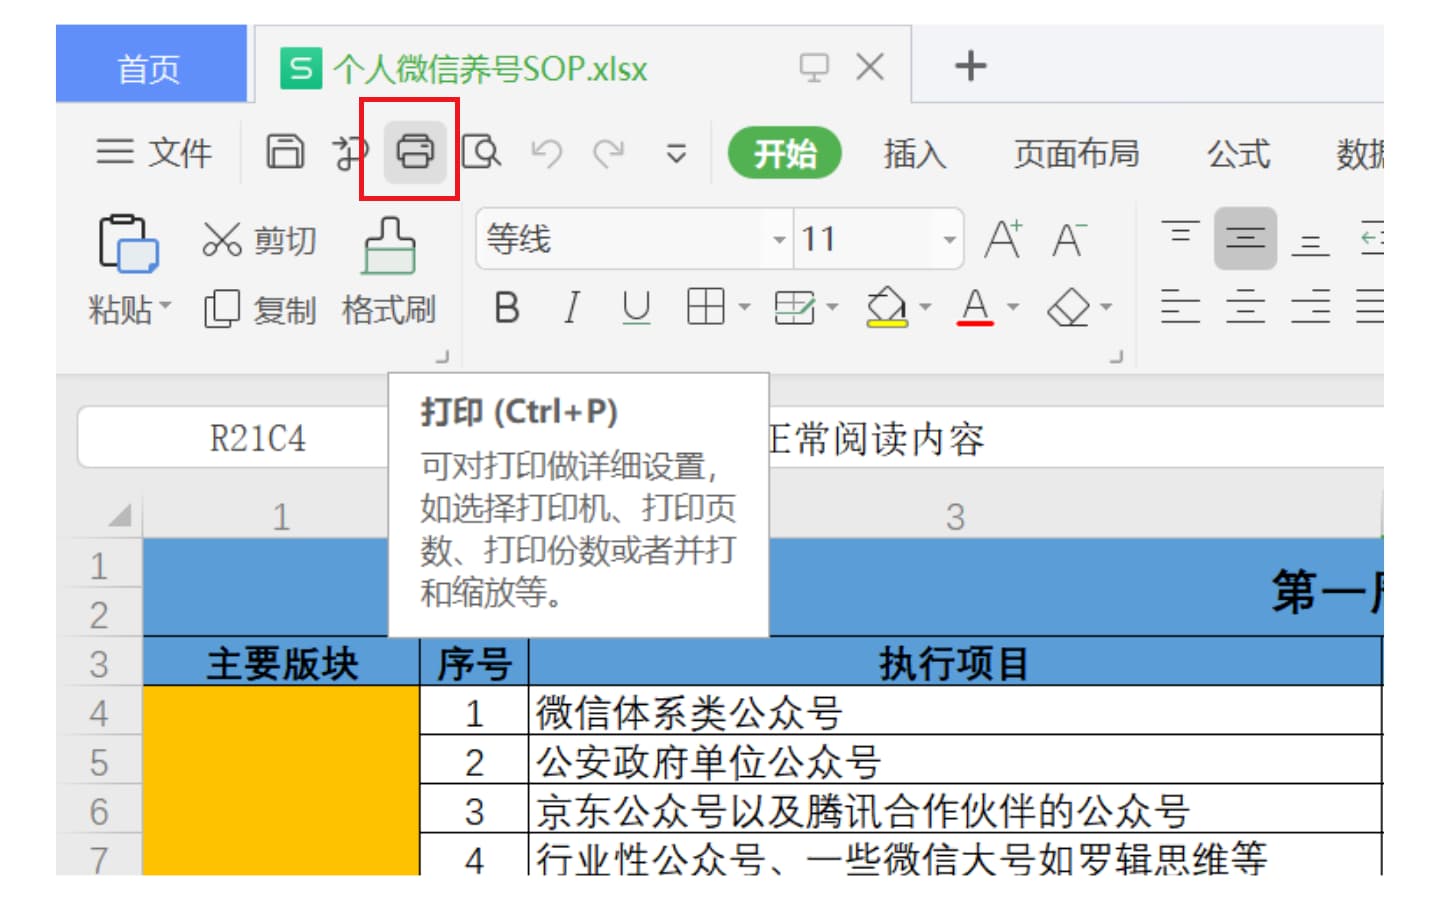
Task: Decrease font size with A- icon
Action: click(x=1069, y=239)
